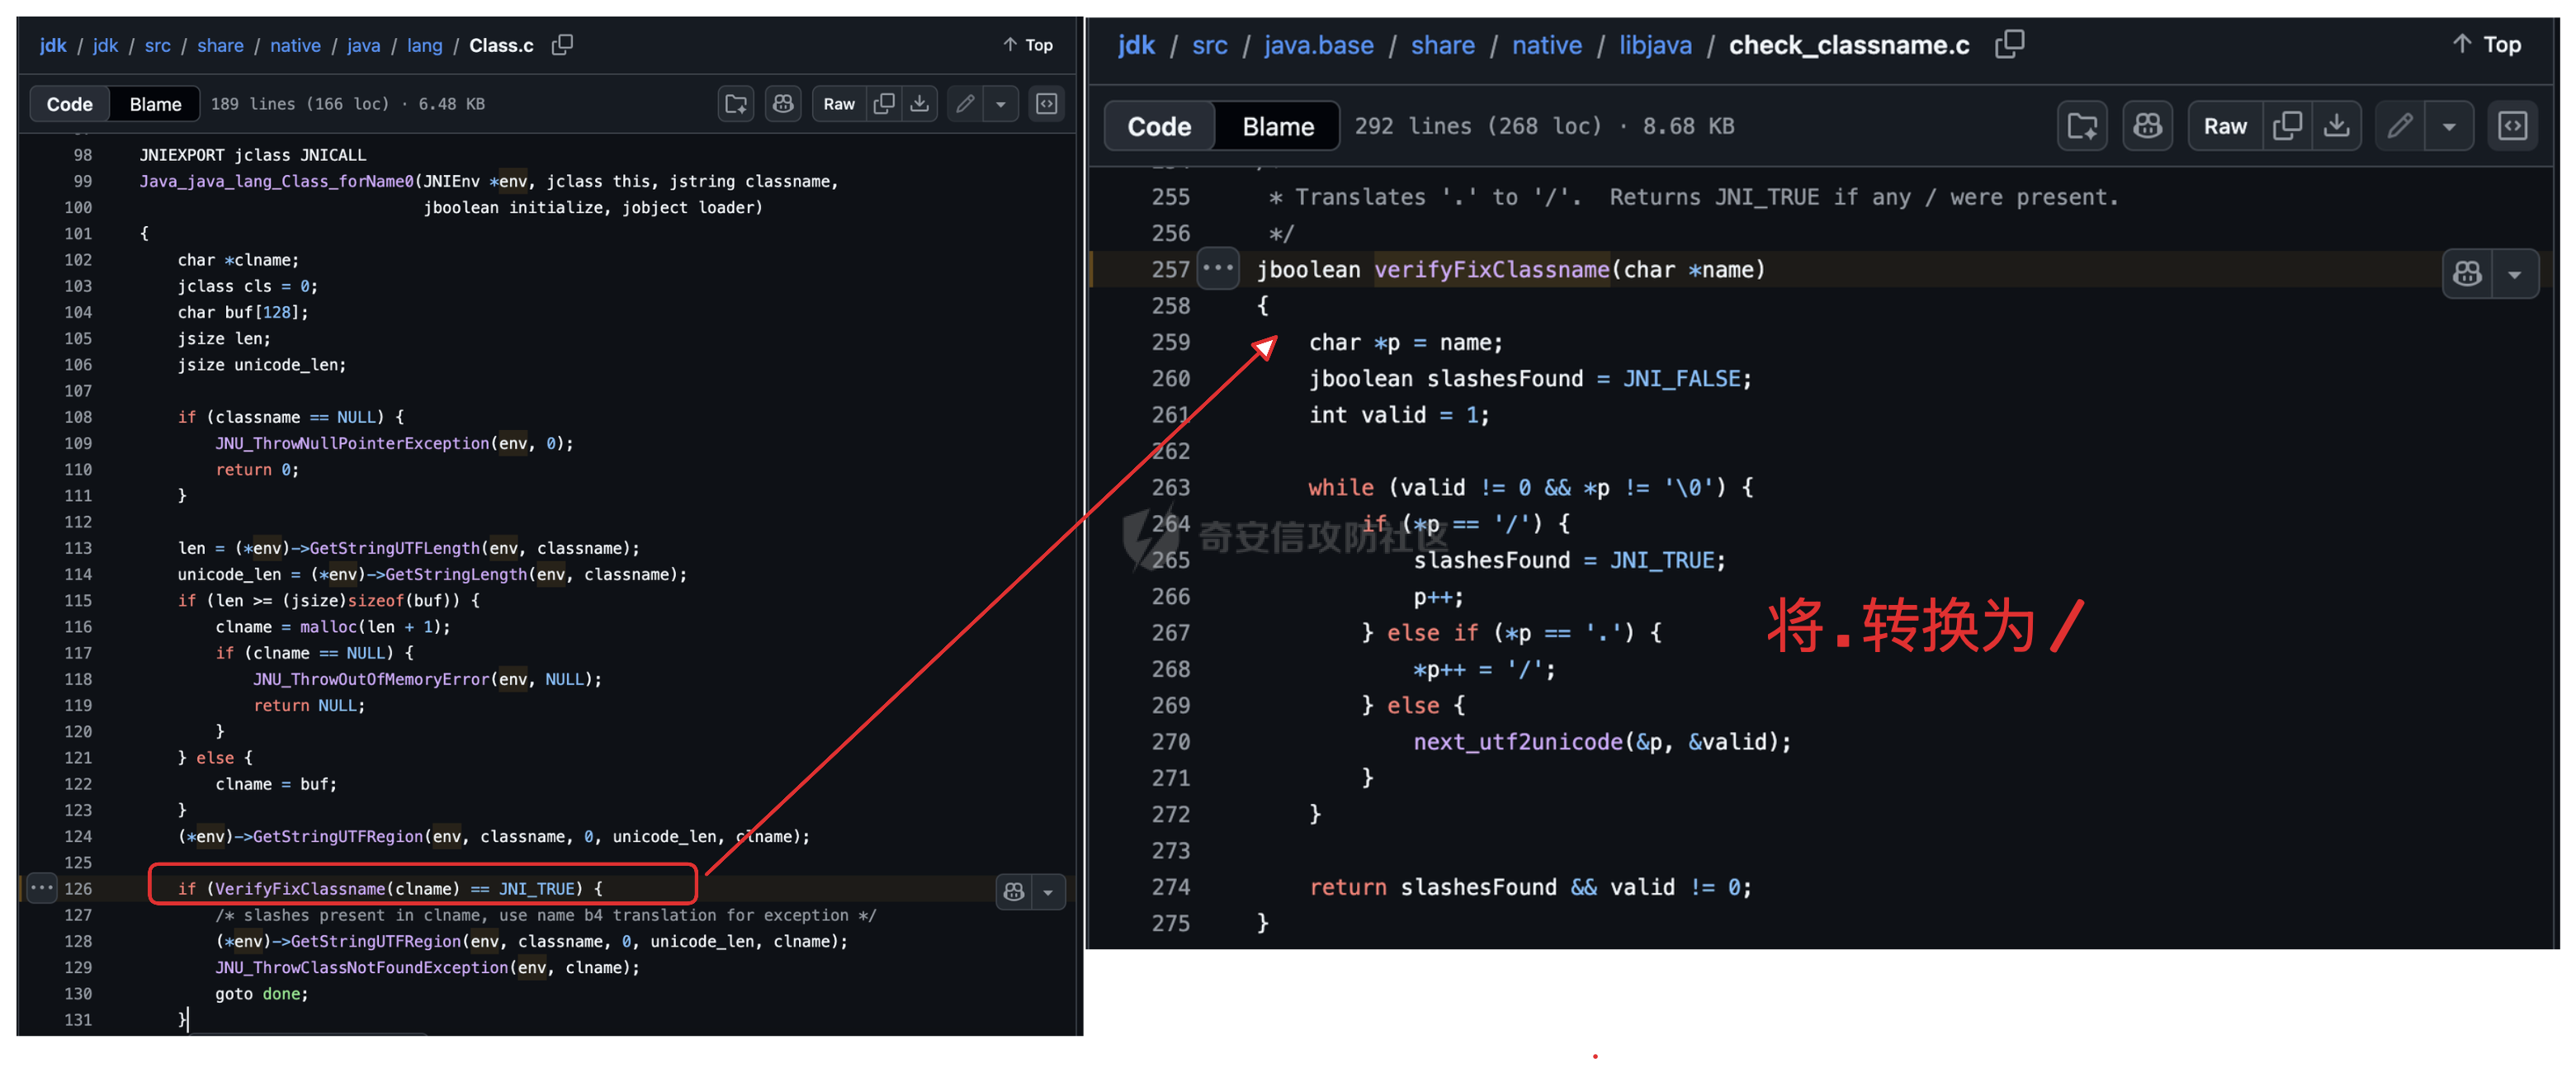Viewport: 2576px width, 1073px height.
Task: Open edit options dropdown in Class.c toolbar
Action: tap(1000, 104)
